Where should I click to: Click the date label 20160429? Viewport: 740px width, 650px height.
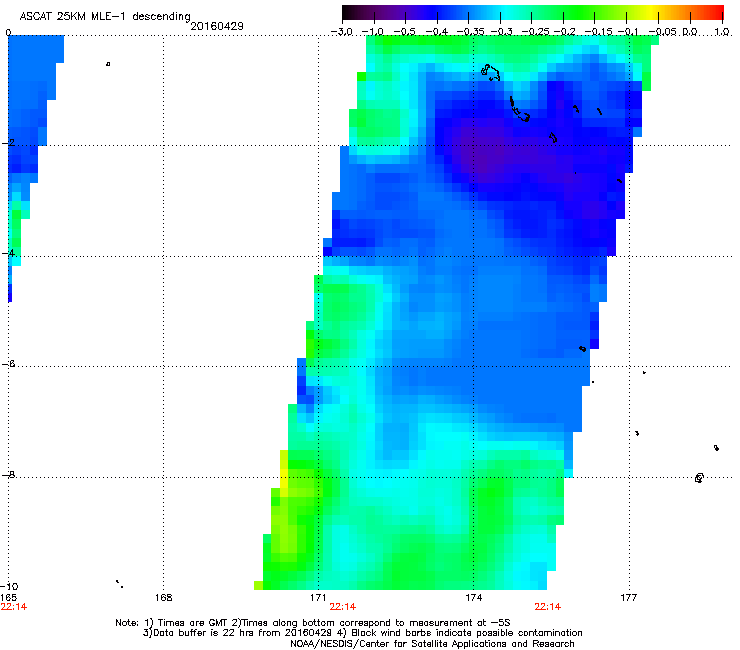(217, 26)
